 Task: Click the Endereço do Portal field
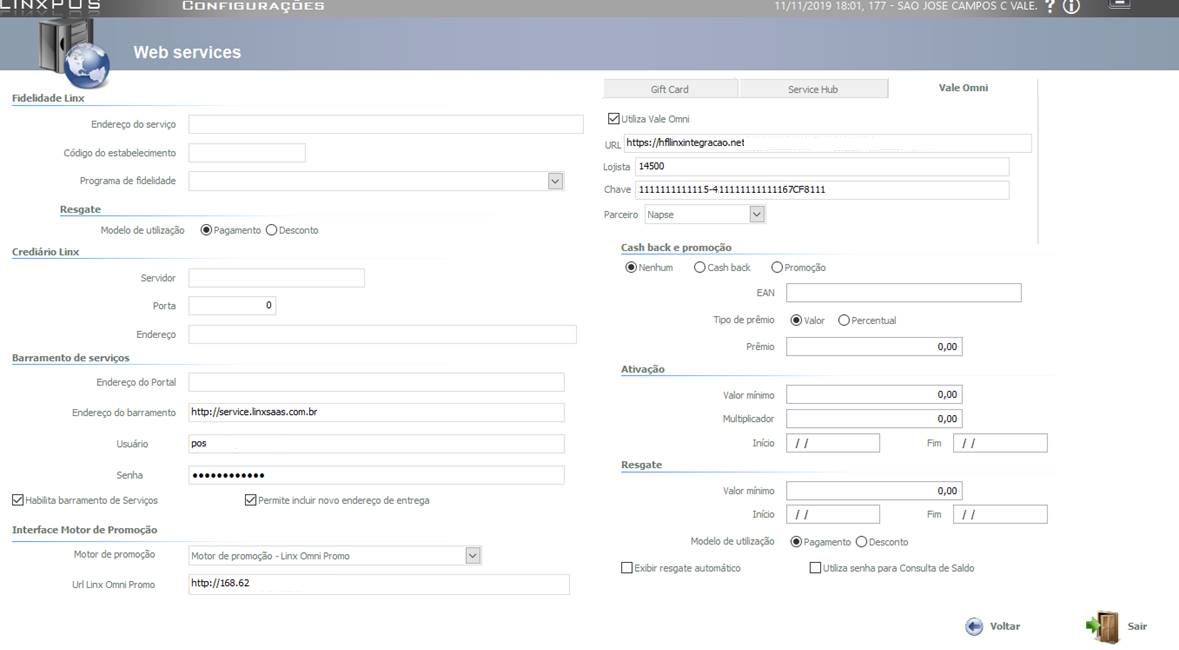pos(376,382)
